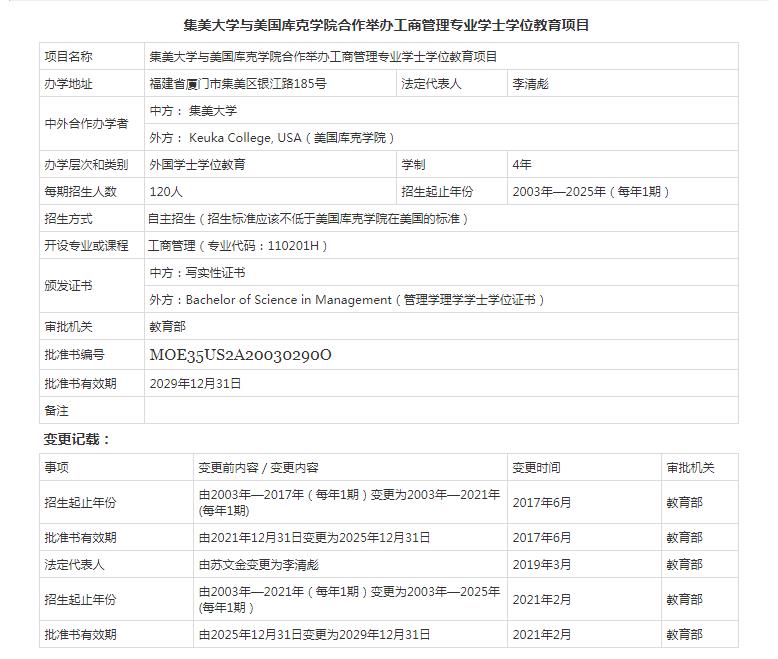
Task: Click the 审批机关 label in the top table
Action: click(x=68, y=327)
